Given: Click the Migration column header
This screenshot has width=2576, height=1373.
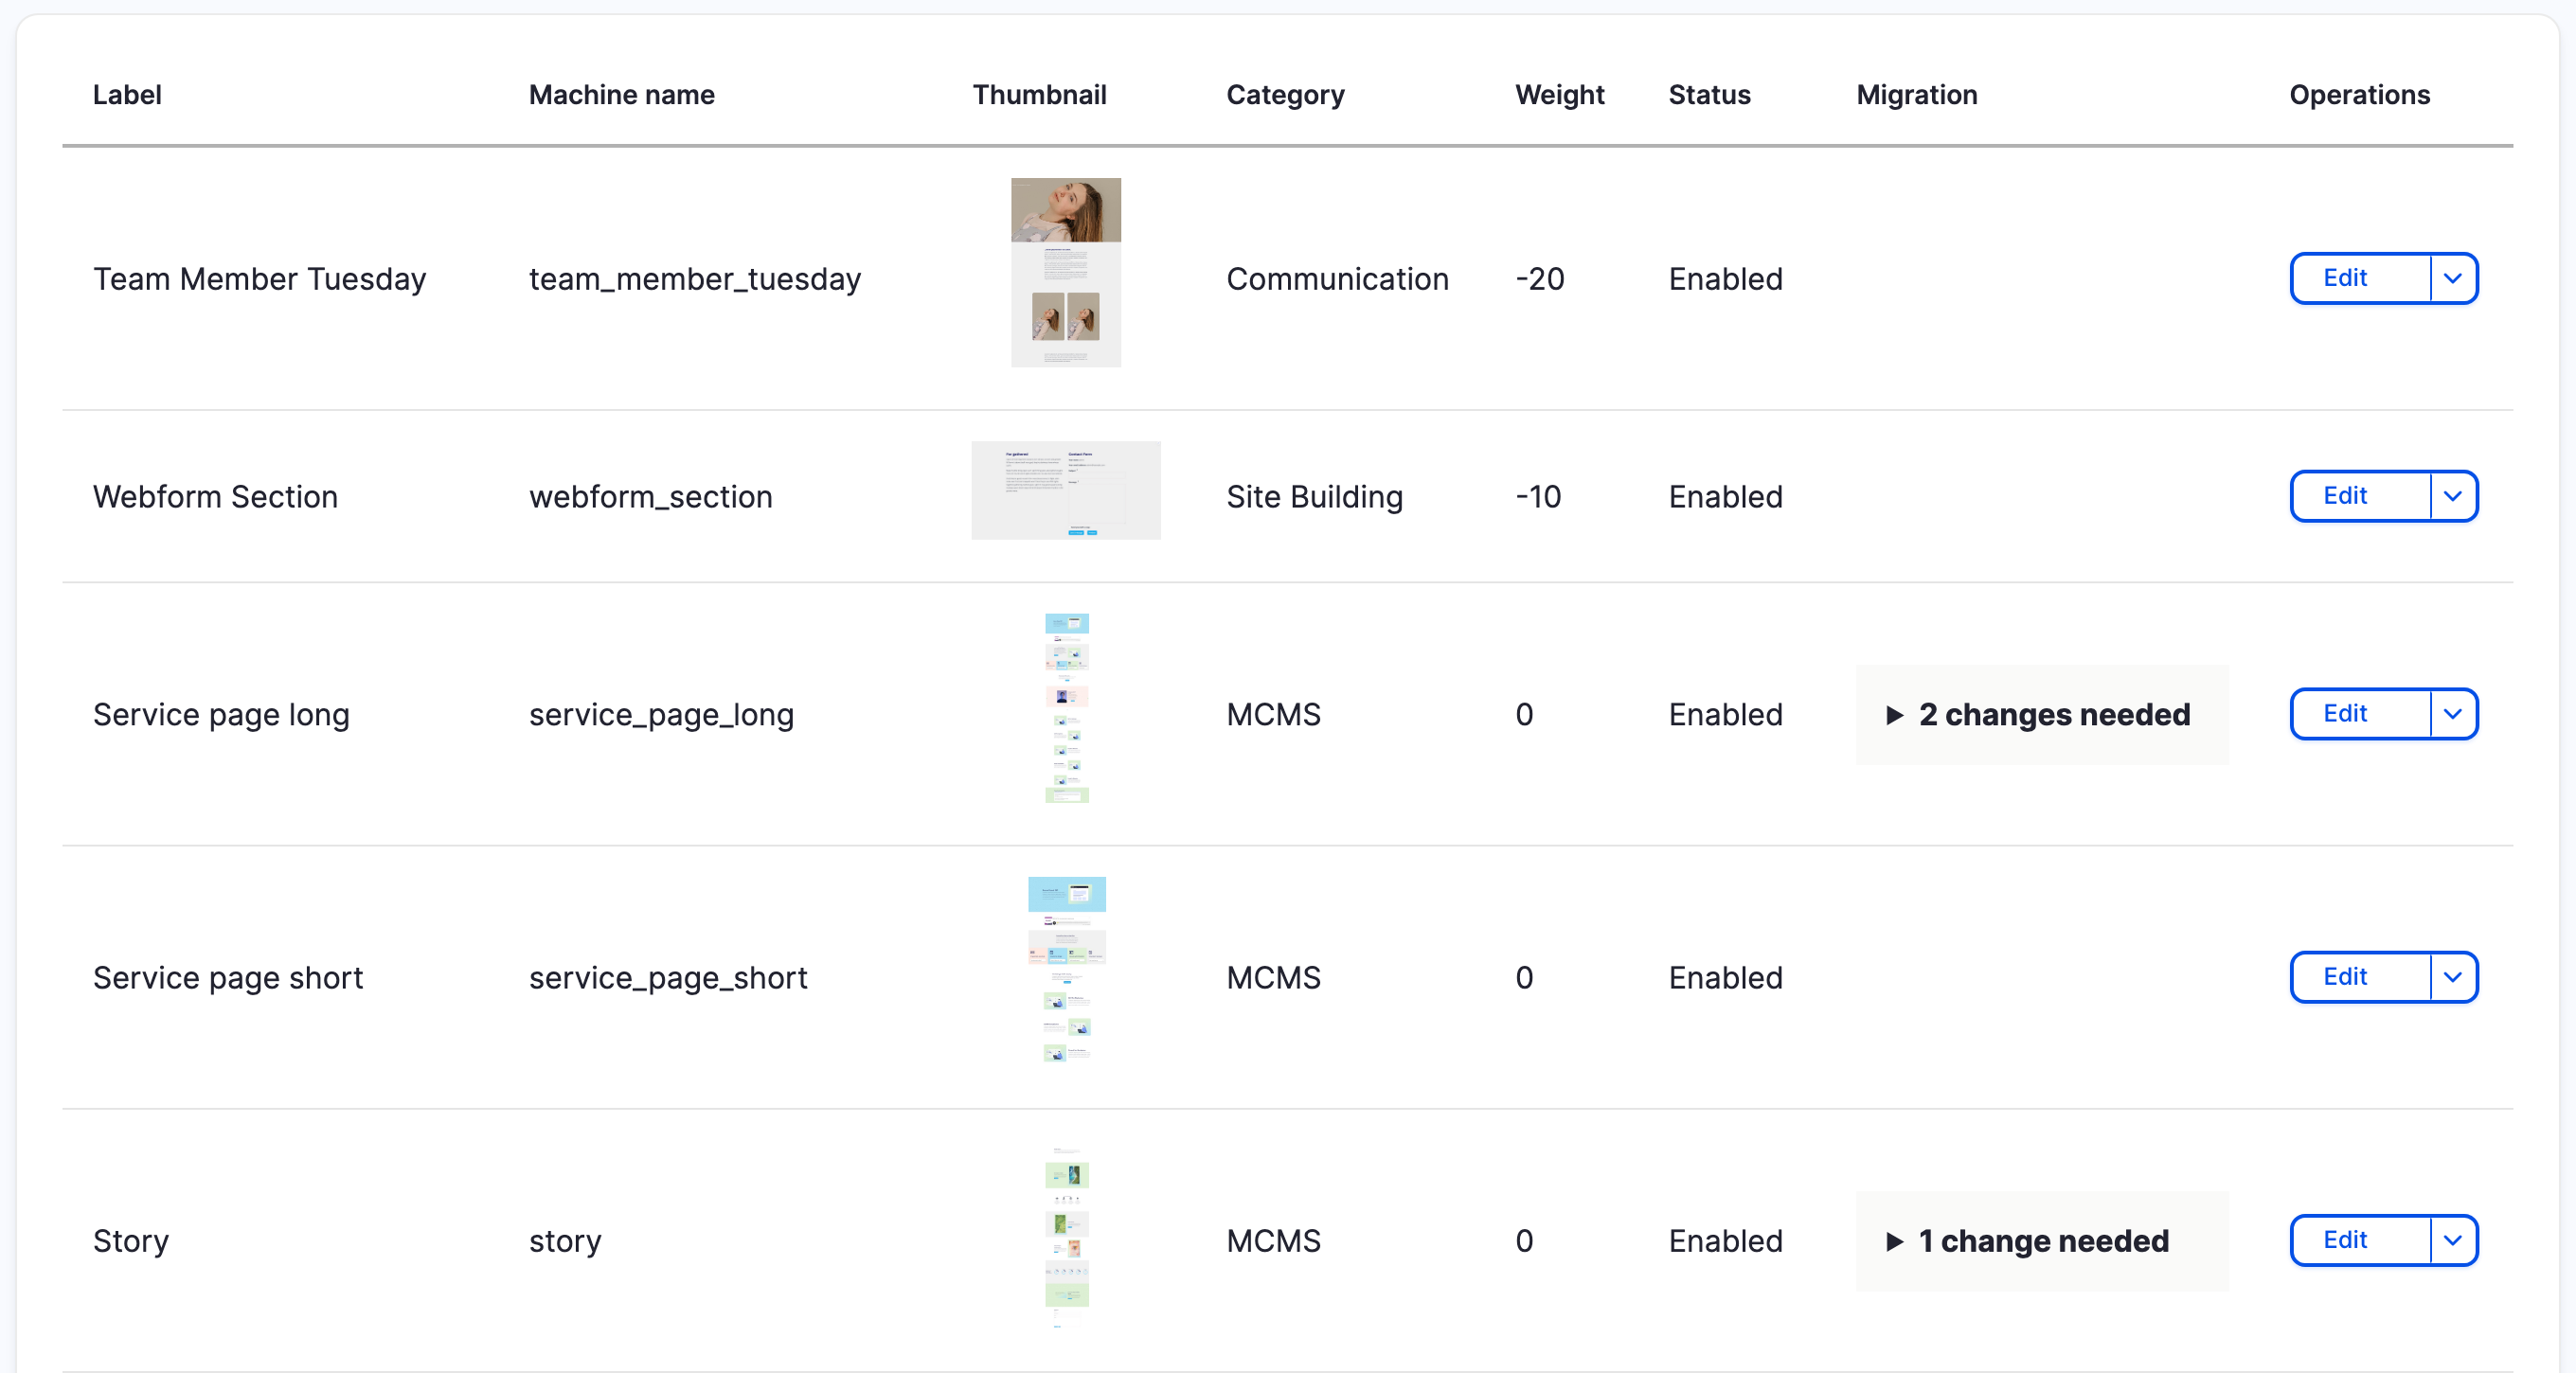Looking at the screenshot, I should click(1917, 95).
